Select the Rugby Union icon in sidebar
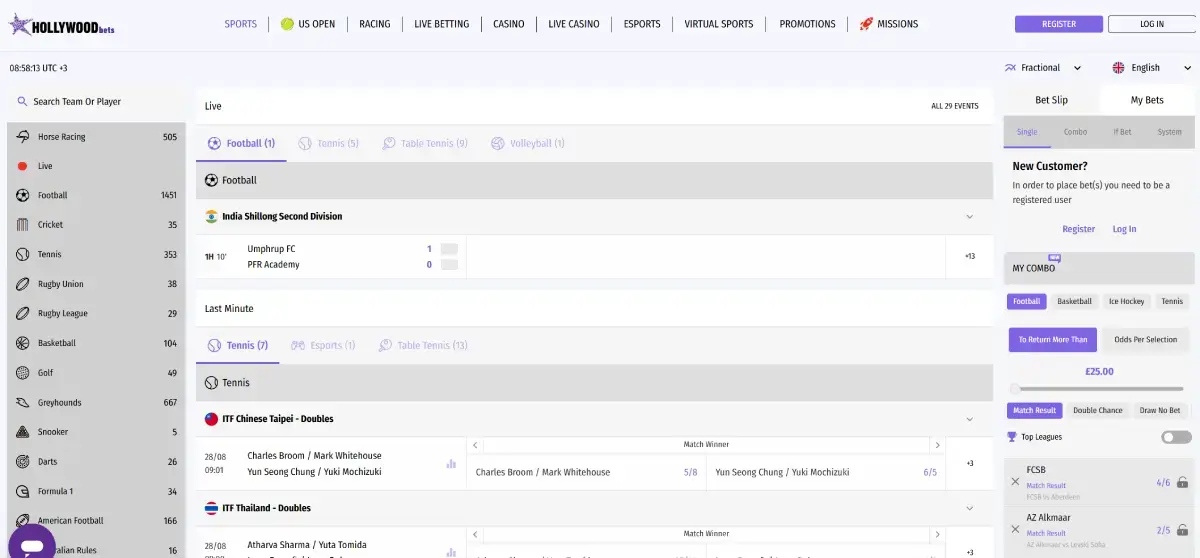1200x558 pixels. 22,284
